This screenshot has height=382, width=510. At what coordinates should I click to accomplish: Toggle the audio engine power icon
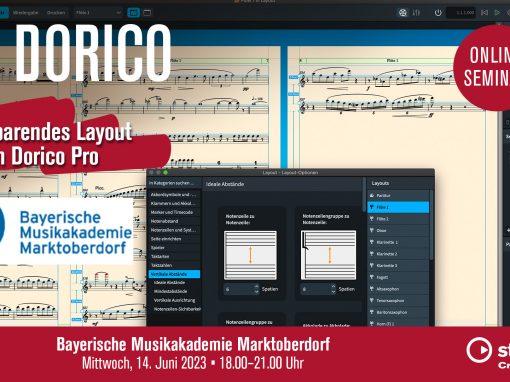click(x=438, y=13)
